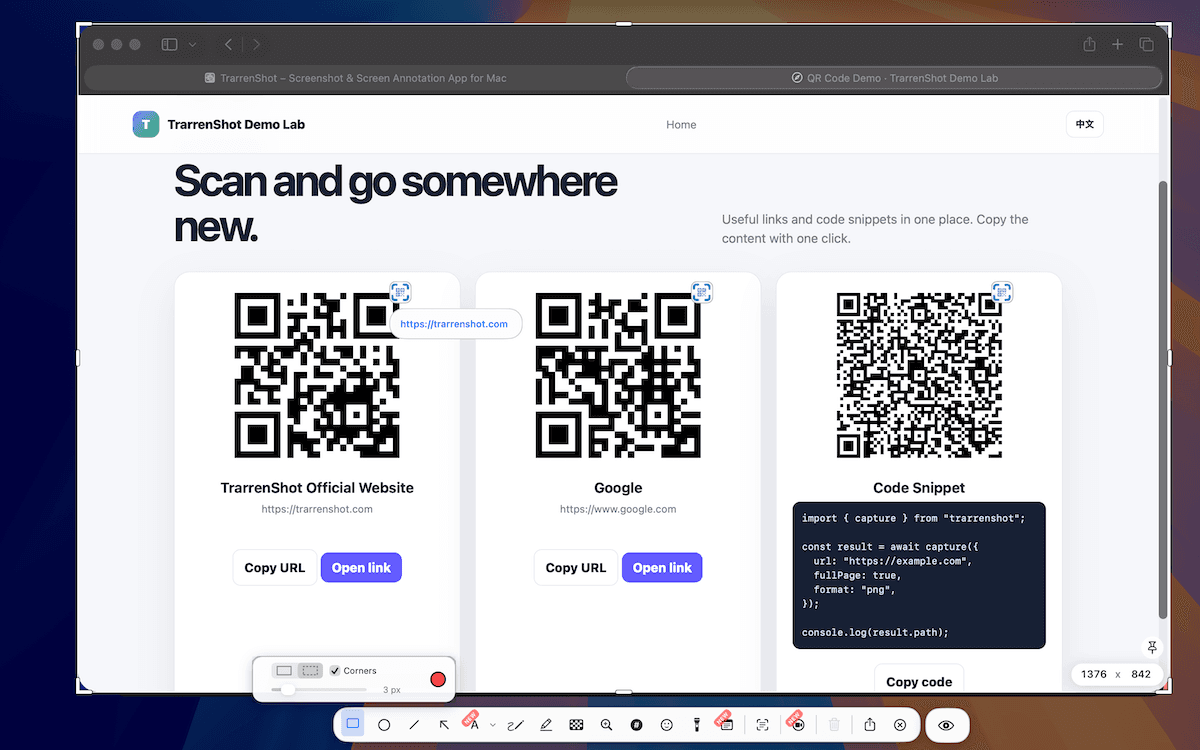
Task: Click the code snippet text block
Action: tap(919, 575)
